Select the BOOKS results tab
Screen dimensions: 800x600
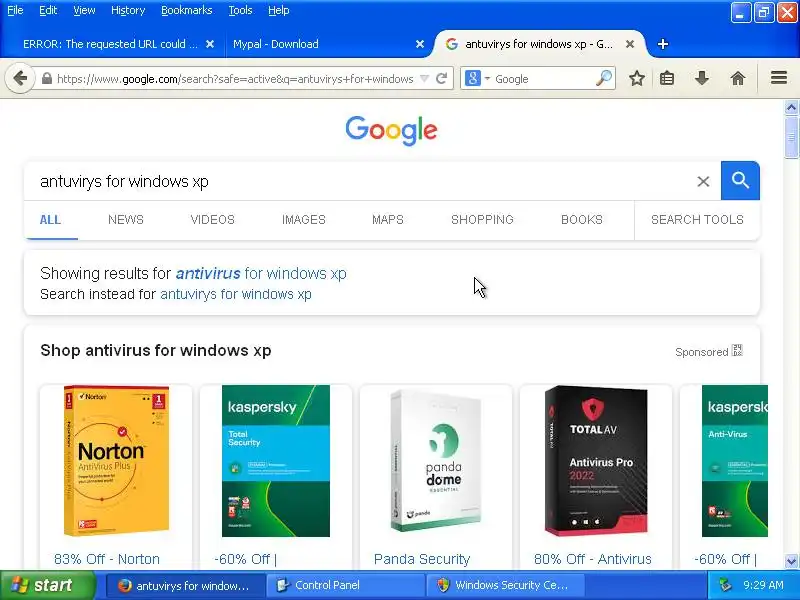(582, 220)
